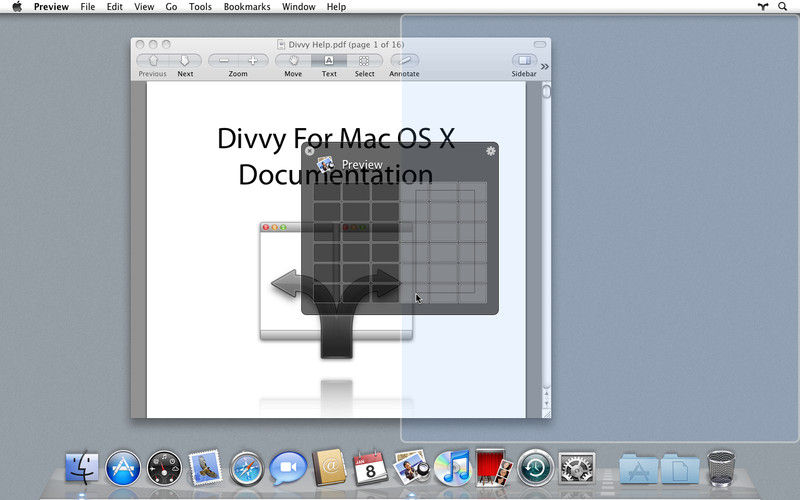Open the Window menu
This screenshot has height=500, width=800.
298,7
